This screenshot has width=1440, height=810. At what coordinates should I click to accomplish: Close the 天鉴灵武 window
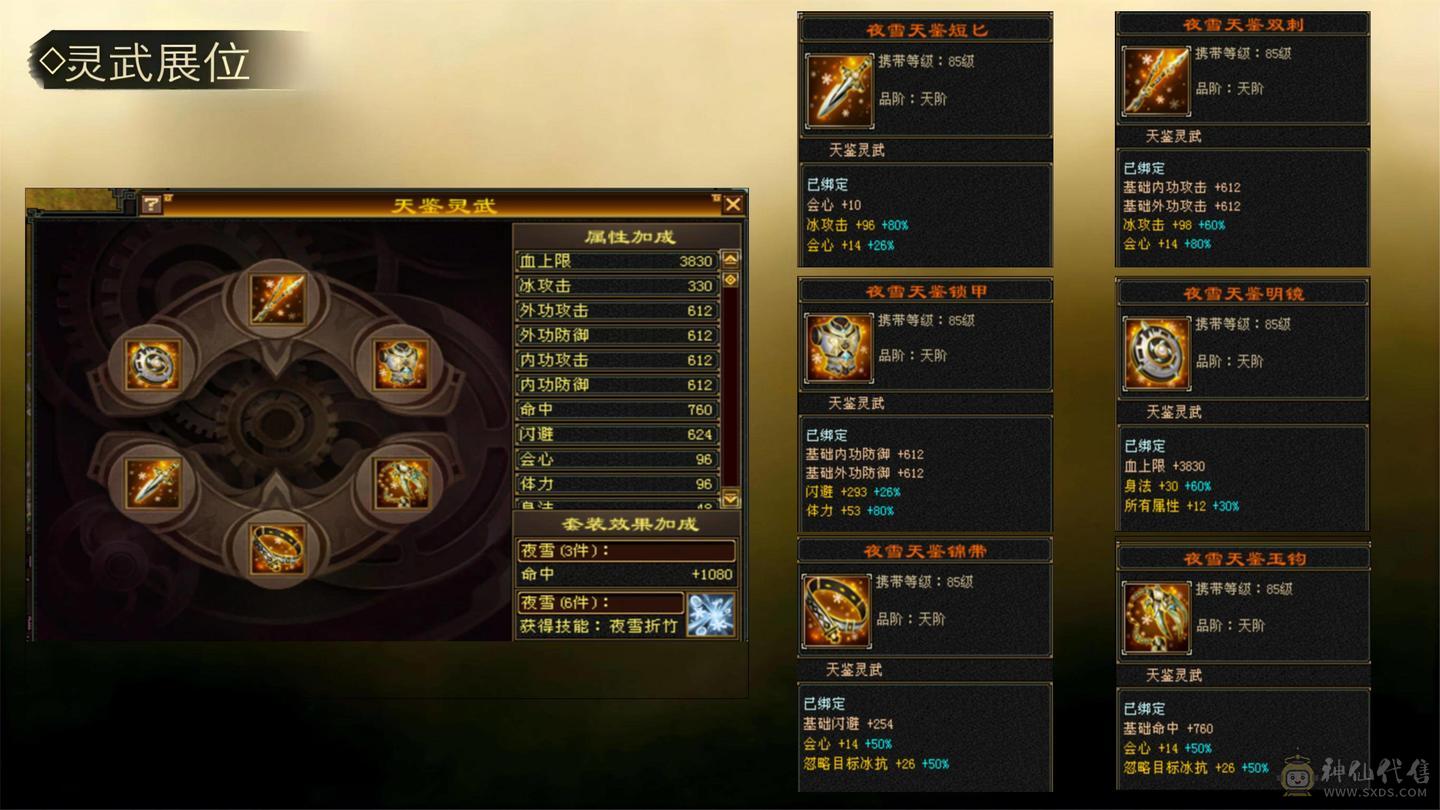click(x=733, y=205)
